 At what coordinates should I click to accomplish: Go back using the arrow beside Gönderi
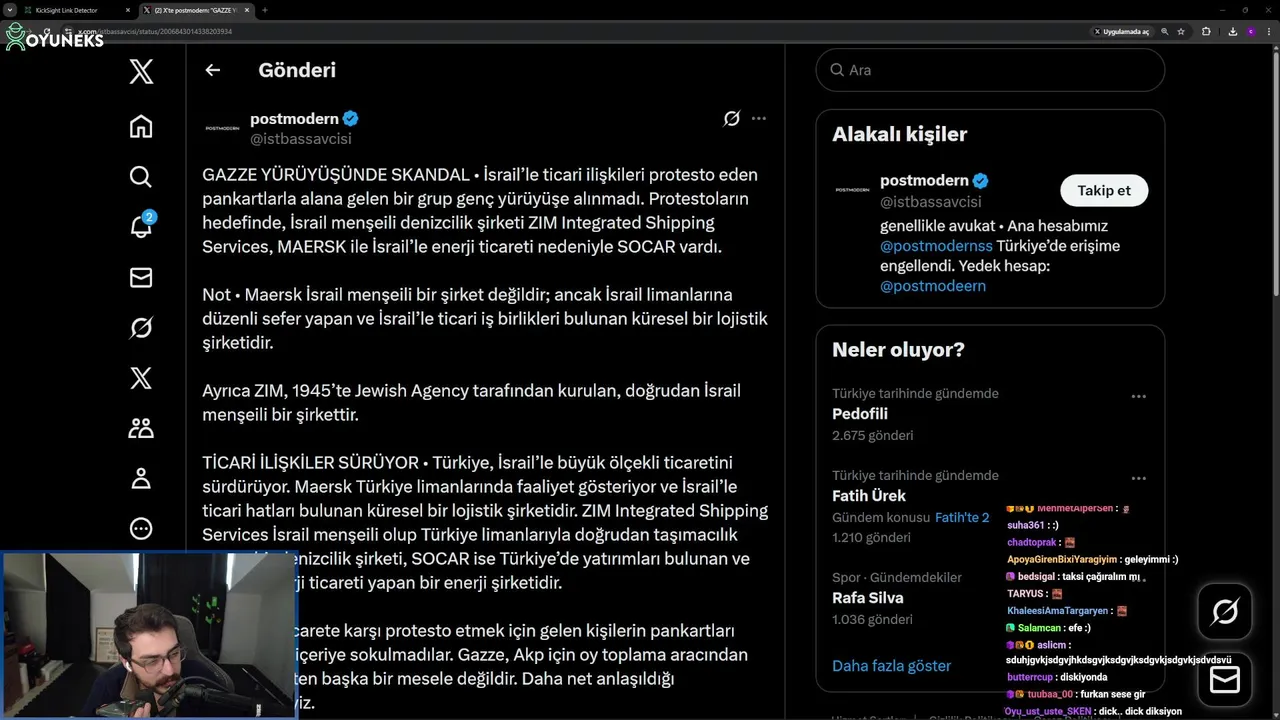point(212,70)
